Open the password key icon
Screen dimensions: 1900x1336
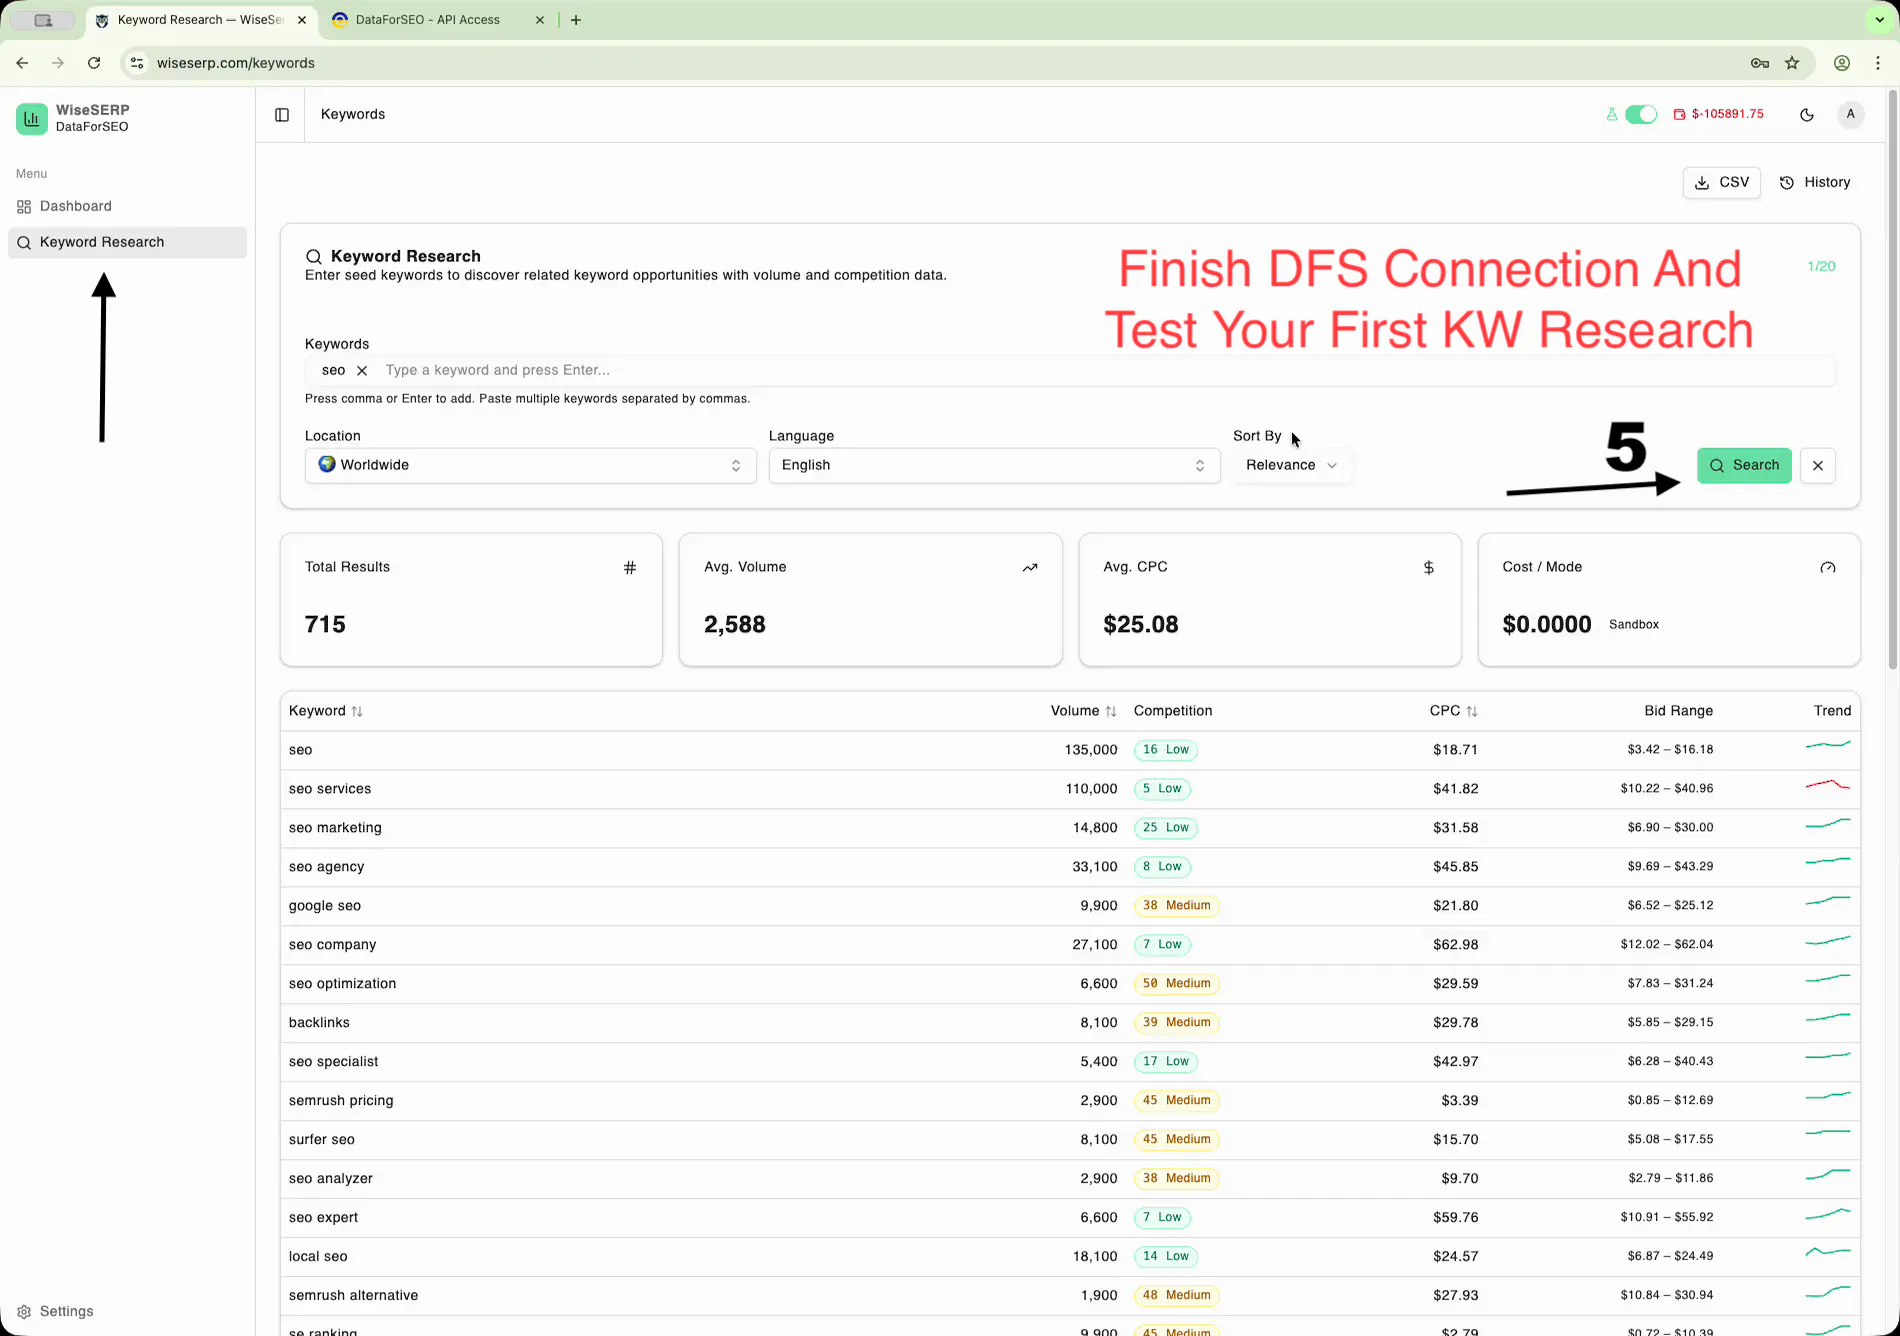(1760, 63)
